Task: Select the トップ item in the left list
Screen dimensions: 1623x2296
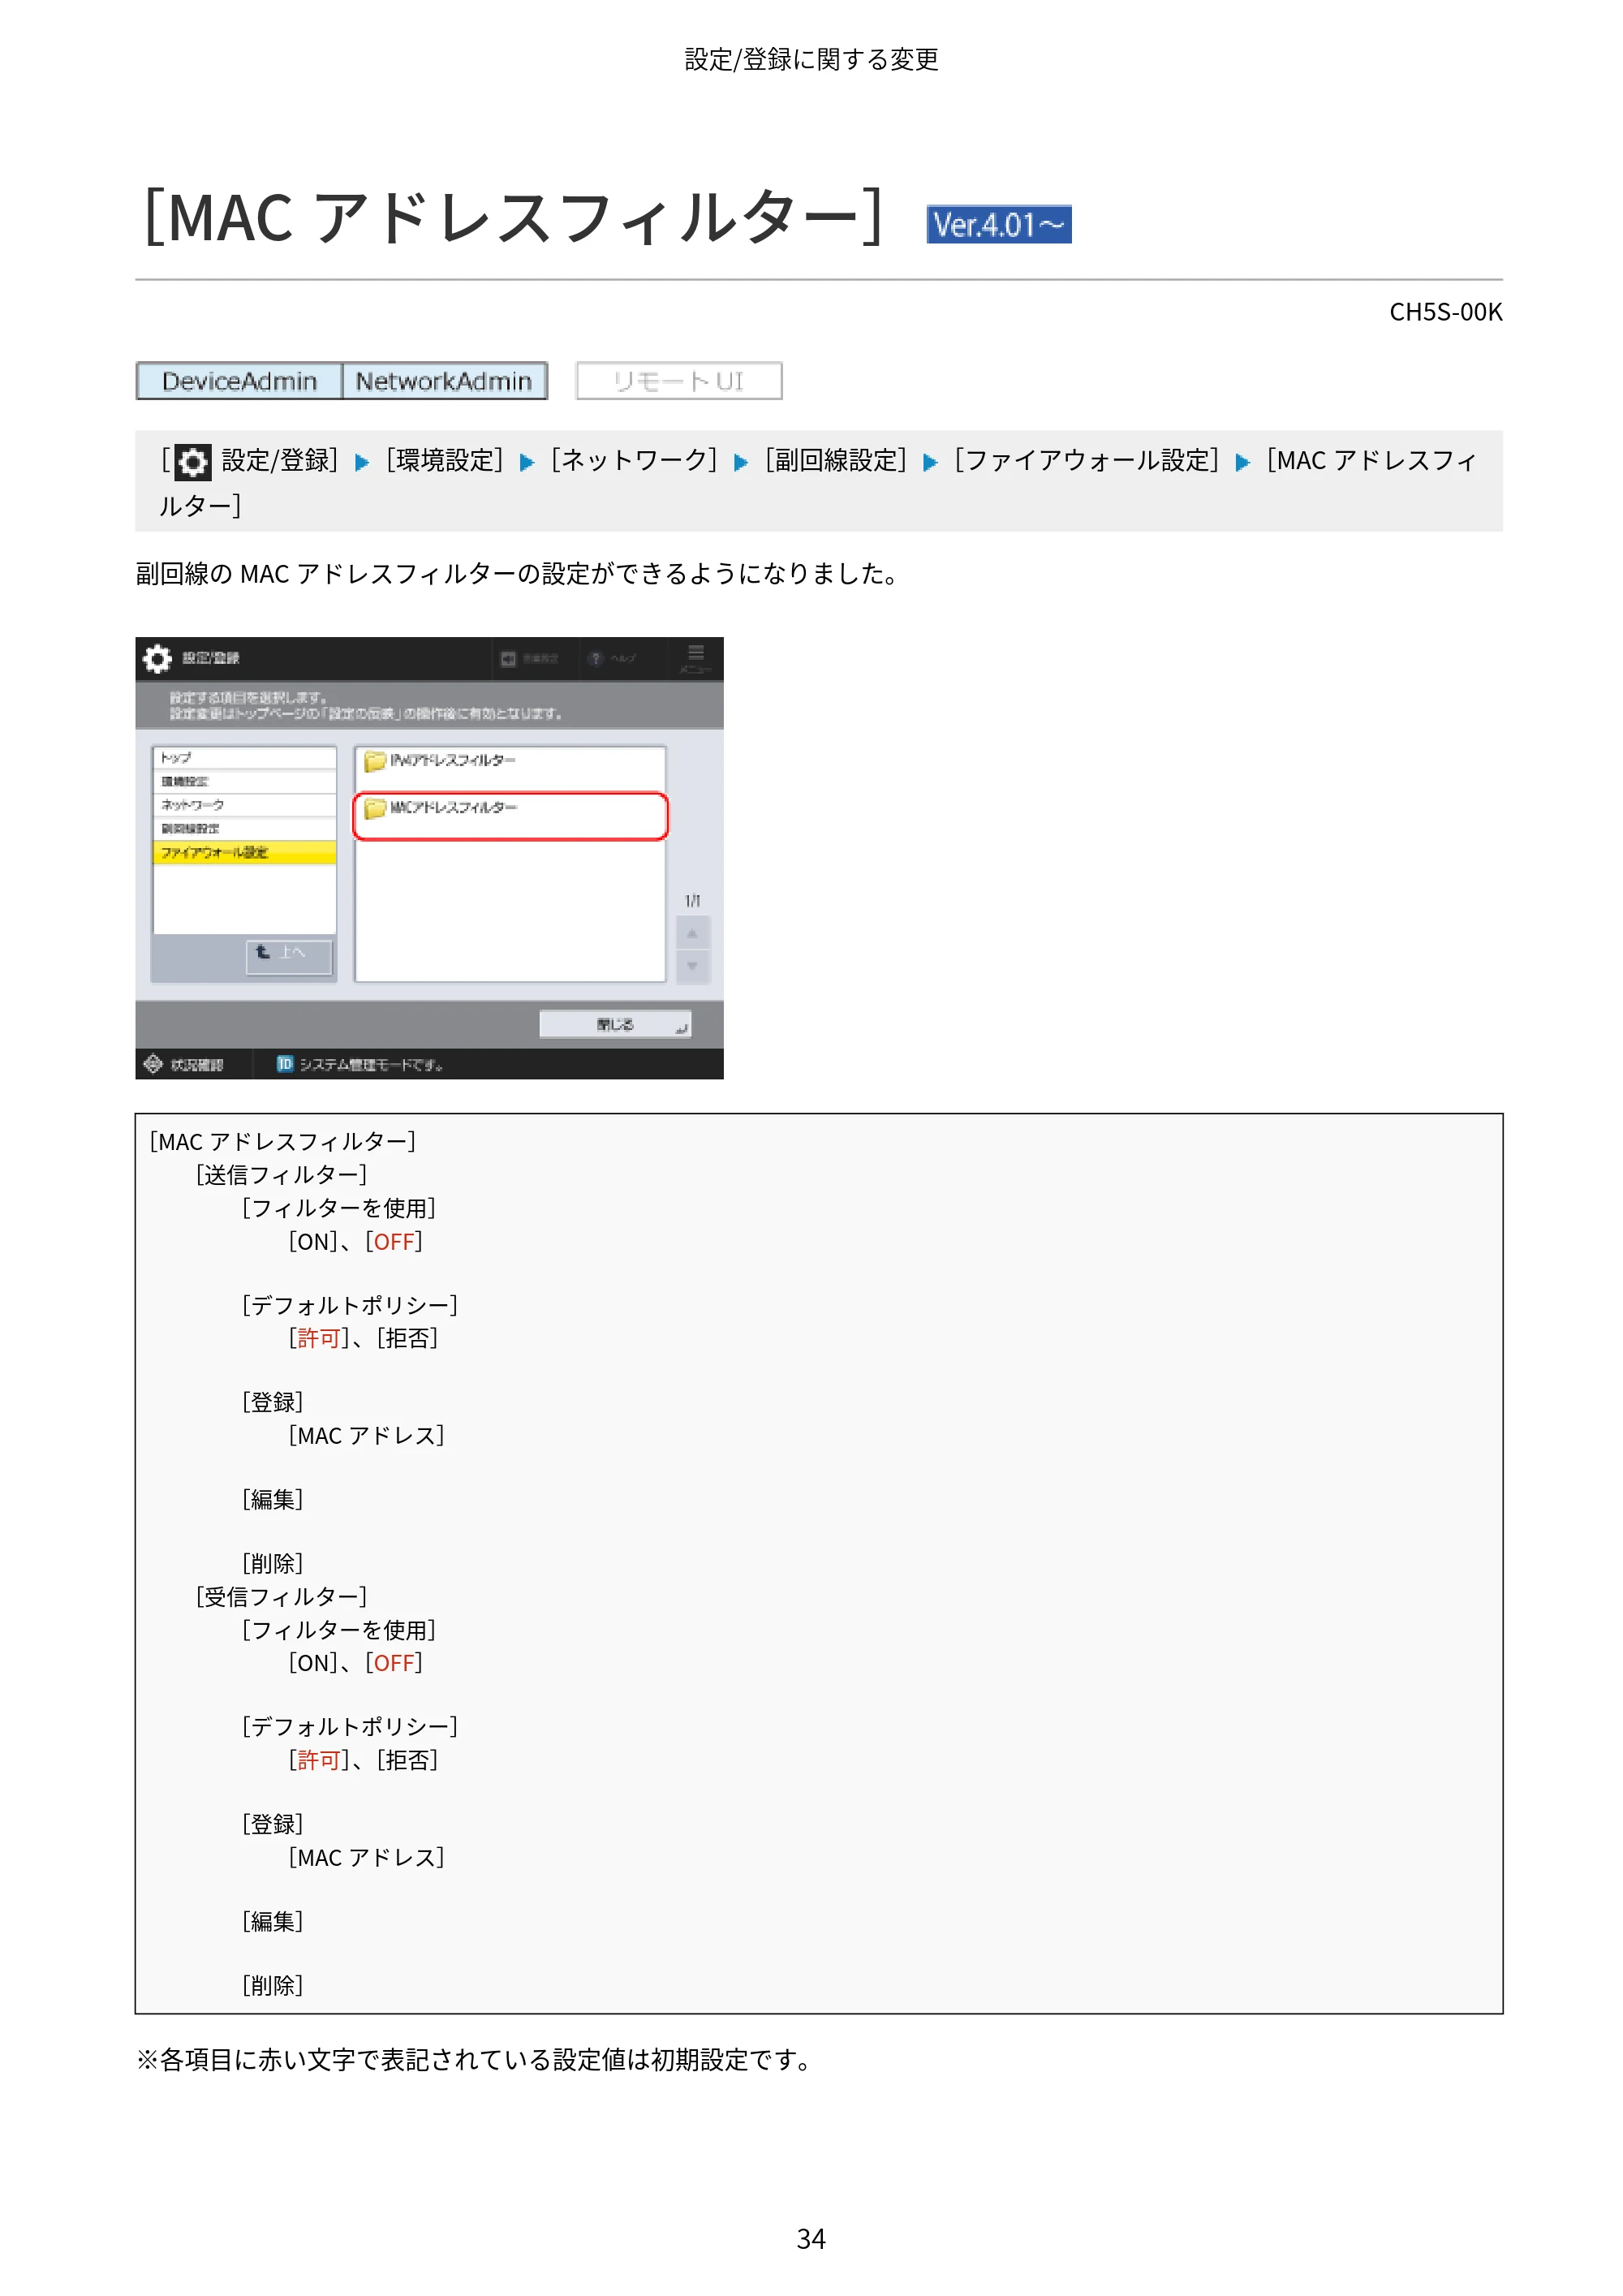Action: click(244, 758)
